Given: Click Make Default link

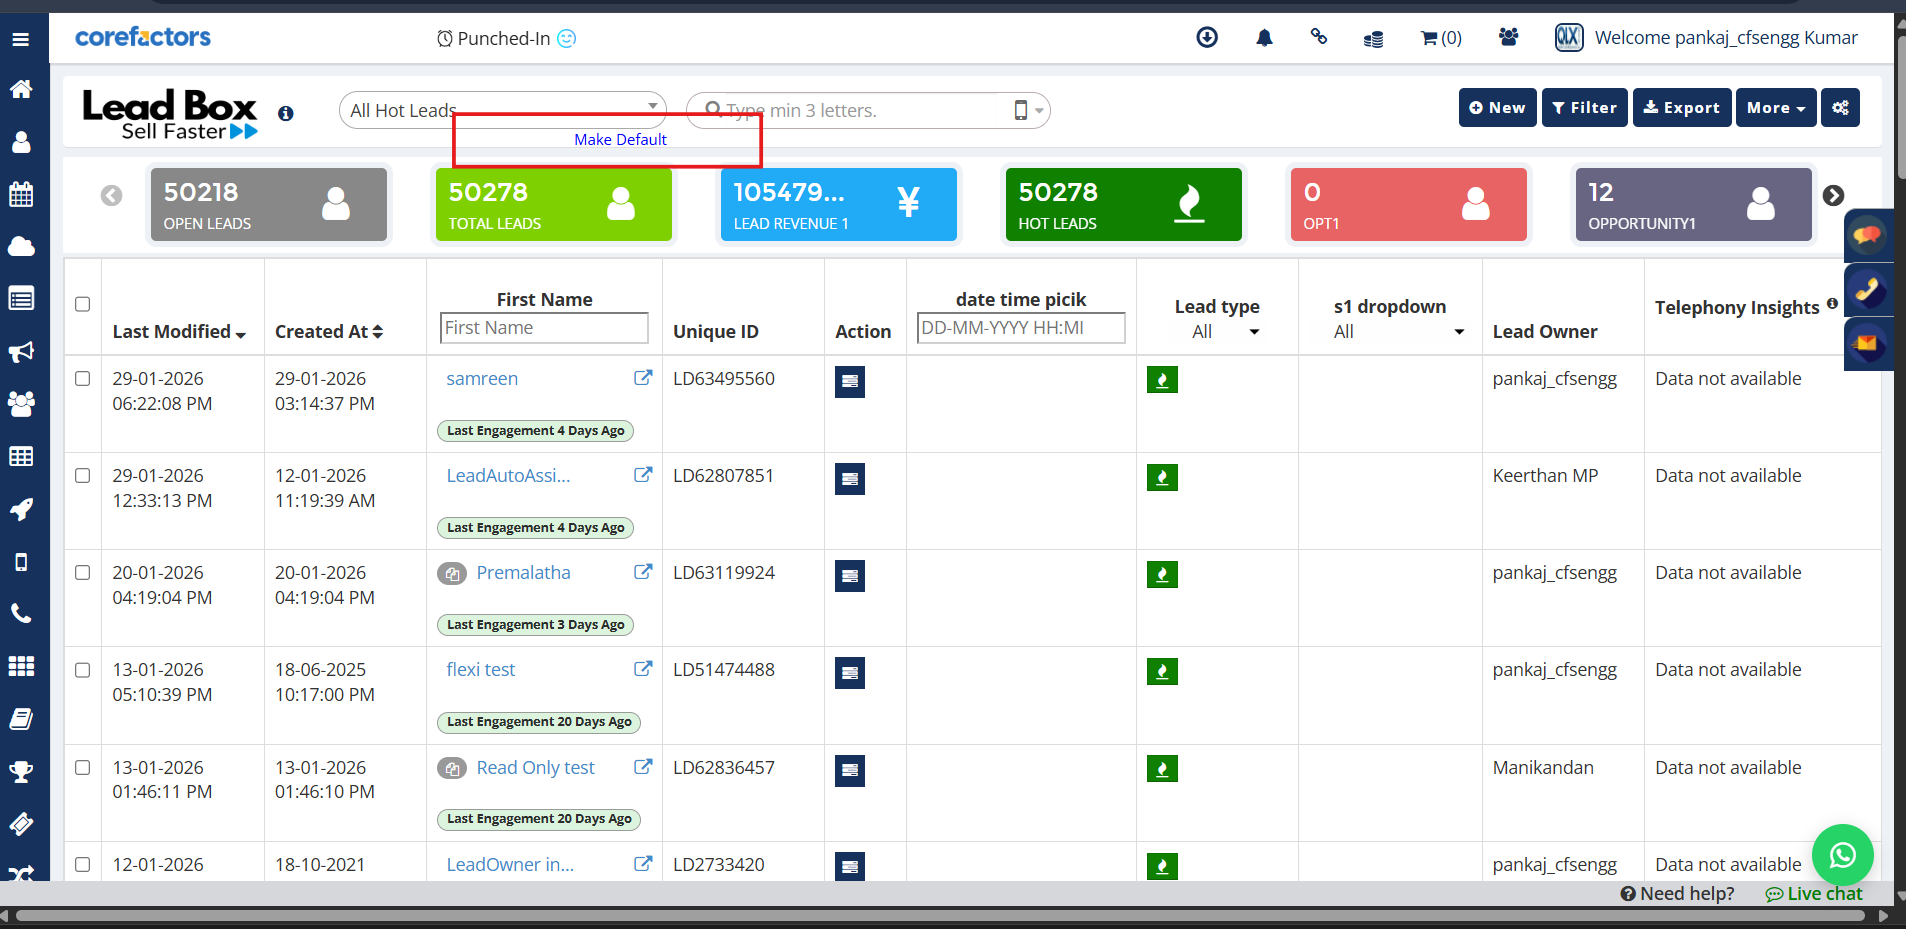Looking at the screenshot, I should tap(620, 140).
